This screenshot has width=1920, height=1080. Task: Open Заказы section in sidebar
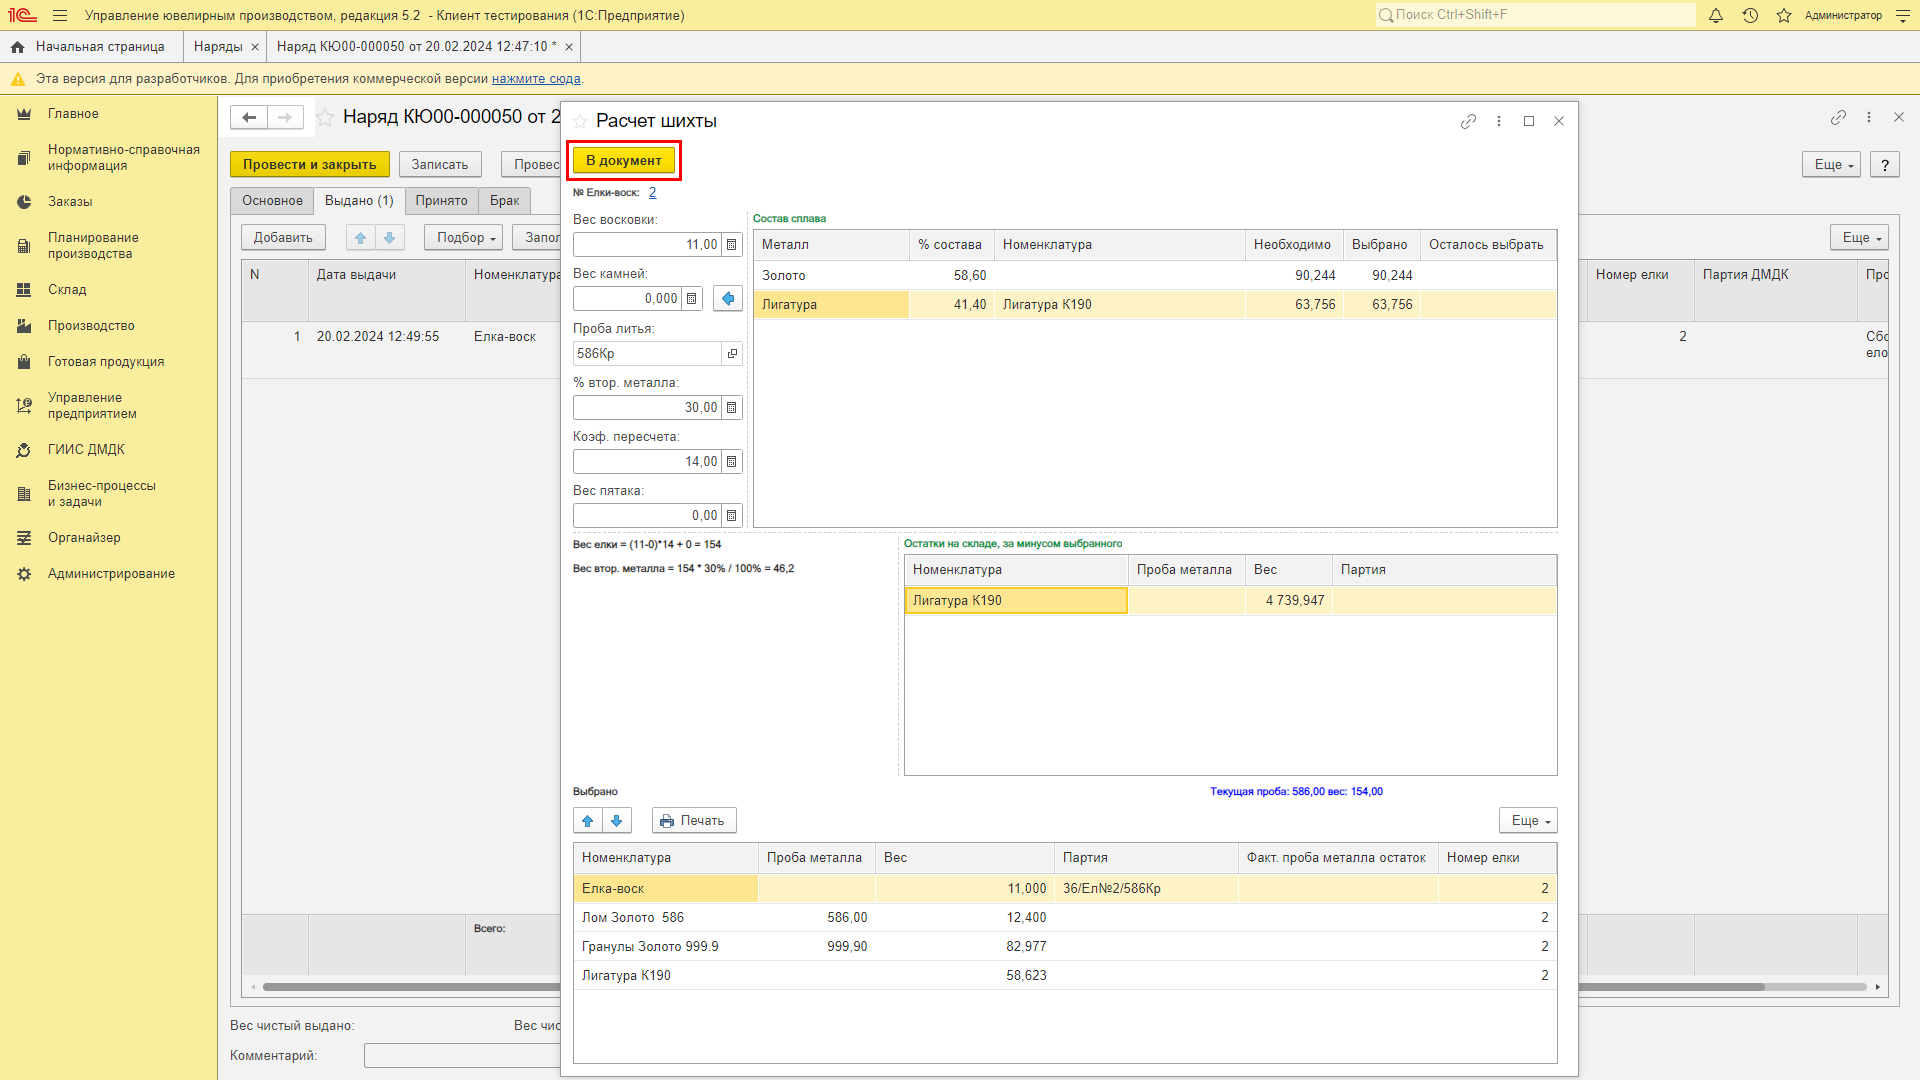pos(70,202)
